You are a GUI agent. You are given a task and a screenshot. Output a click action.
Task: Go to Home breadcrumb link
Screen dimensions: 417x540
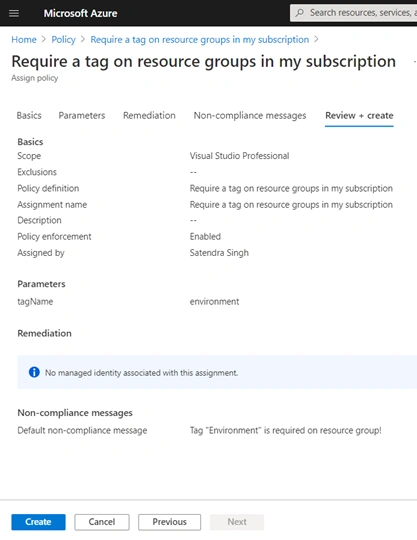pos(24,40)
